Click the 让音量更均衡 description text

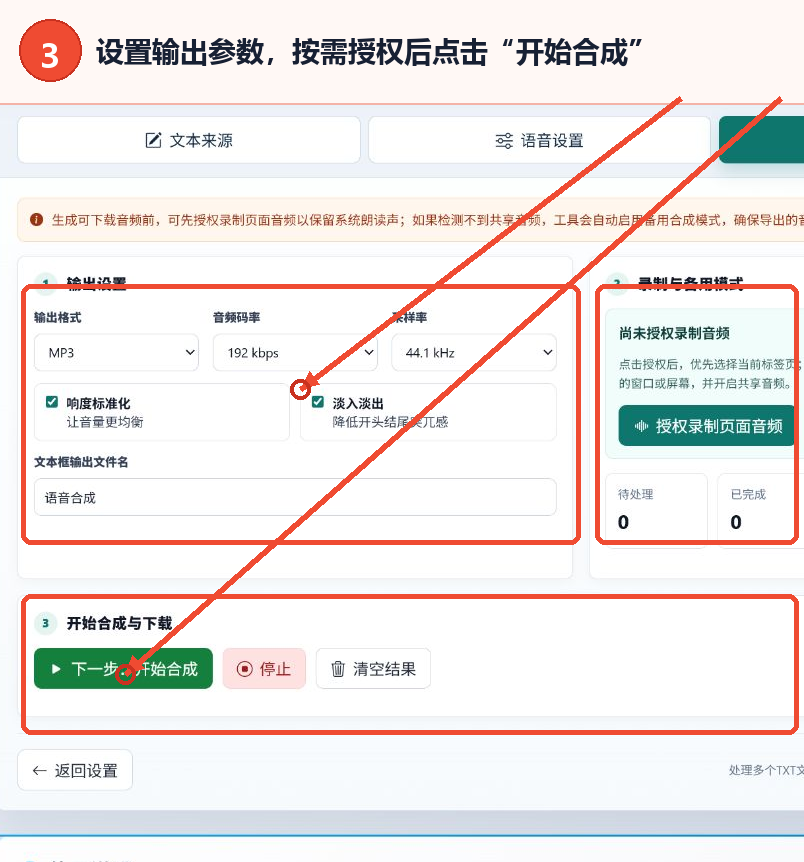[105, 422]
